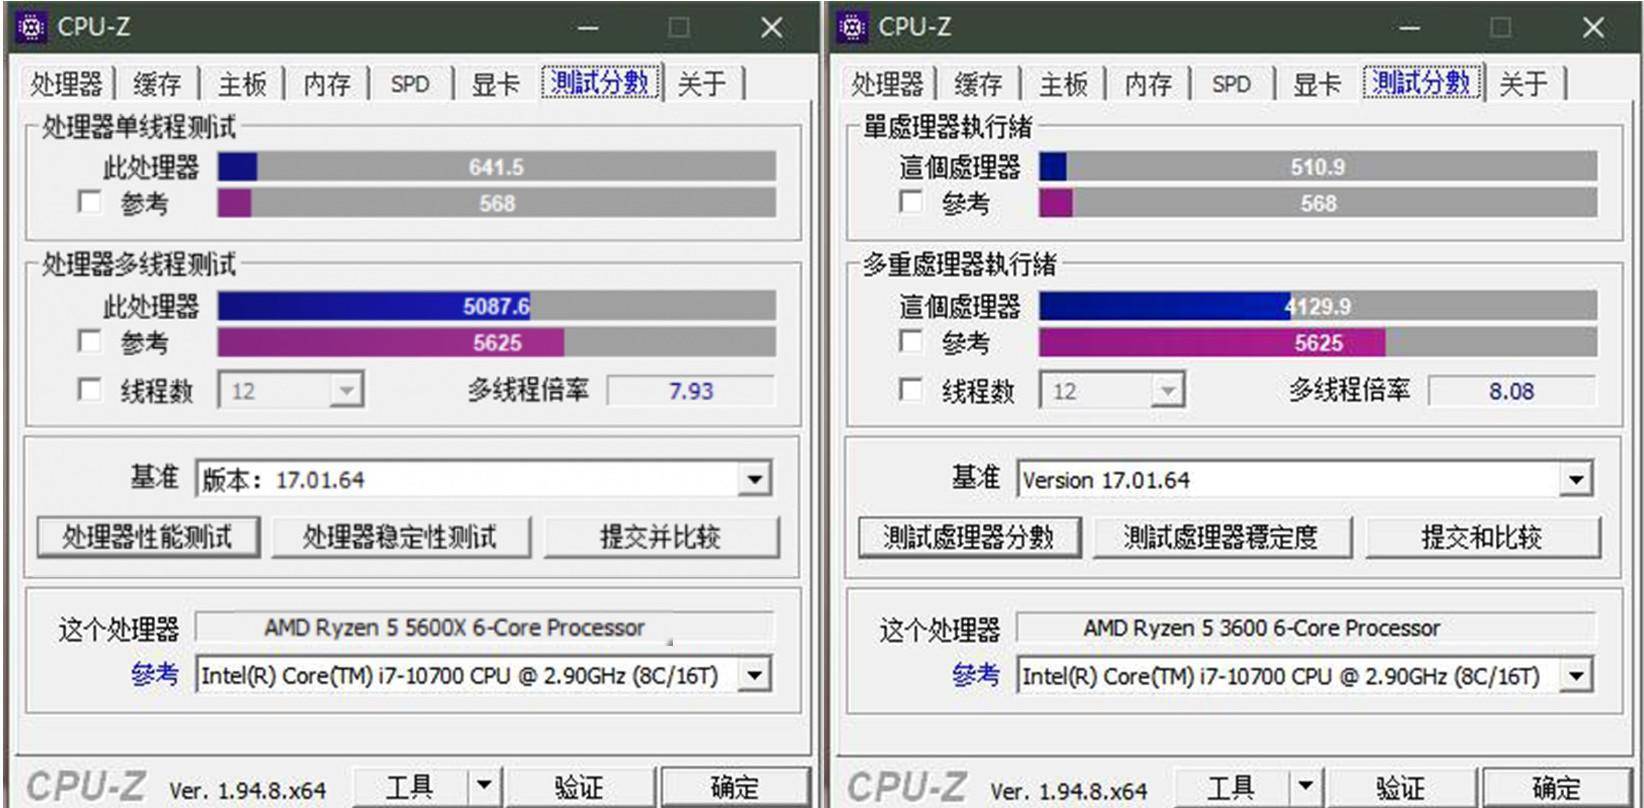The height and width of the screenshot is (808, 1644).
Task: Click 工具 button in right window
Action: tap(1231, 787)
